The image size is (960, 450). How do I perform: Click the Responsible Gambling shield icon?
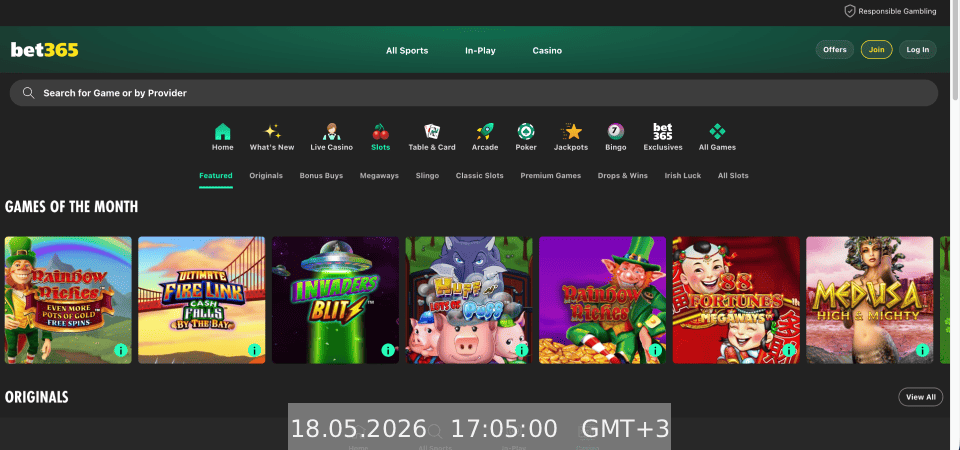pos(849,11)
